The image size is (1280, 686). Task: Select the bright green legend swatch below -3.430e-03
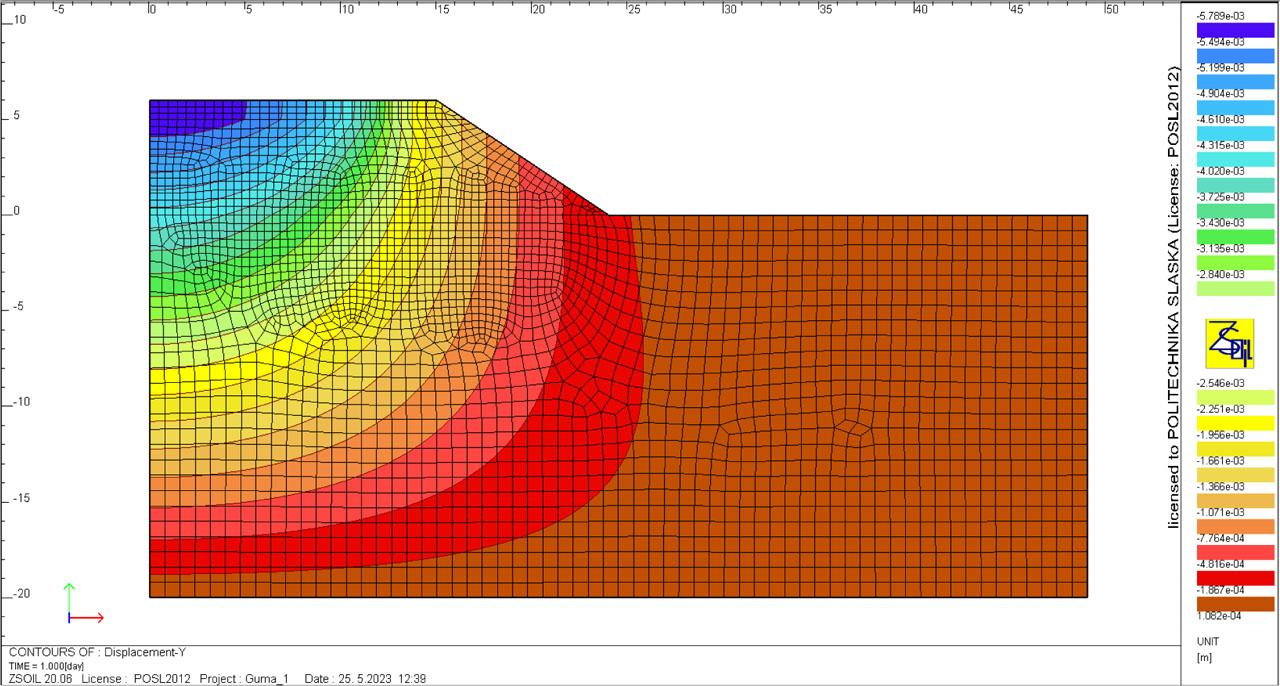[x=1235, y=236]
